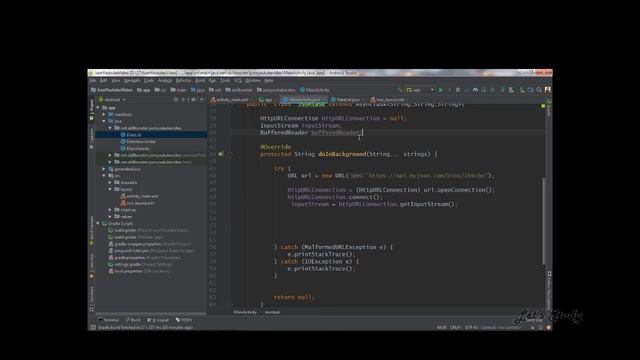Screen dimensions: 640x360
Task: Select gradle-wrapper.properties in Gradle Scripts
Action: [x=138, y=244]
